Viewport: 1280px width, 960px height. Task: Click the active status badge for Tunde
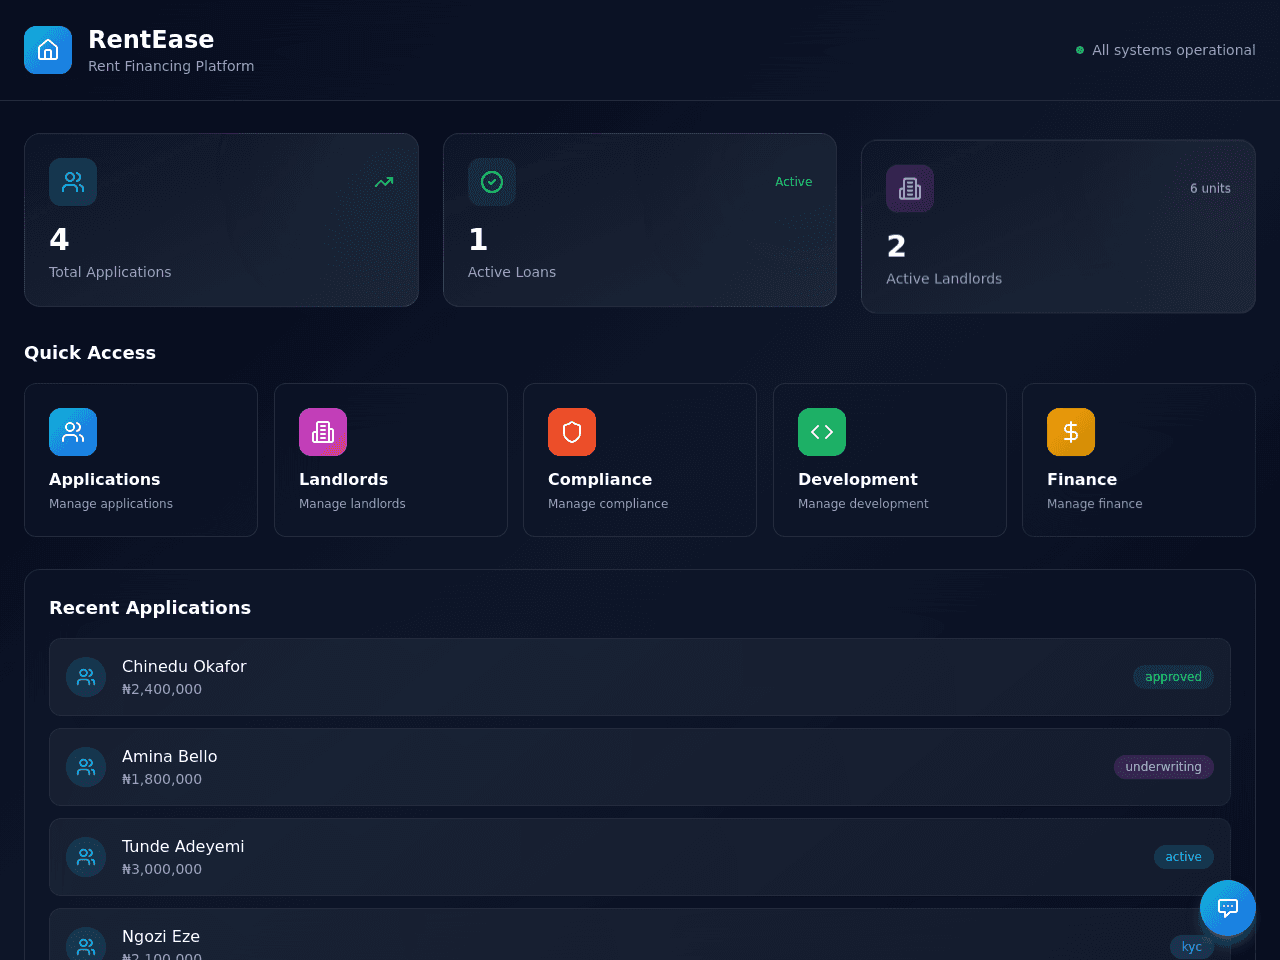click(x=1183, y=857)
